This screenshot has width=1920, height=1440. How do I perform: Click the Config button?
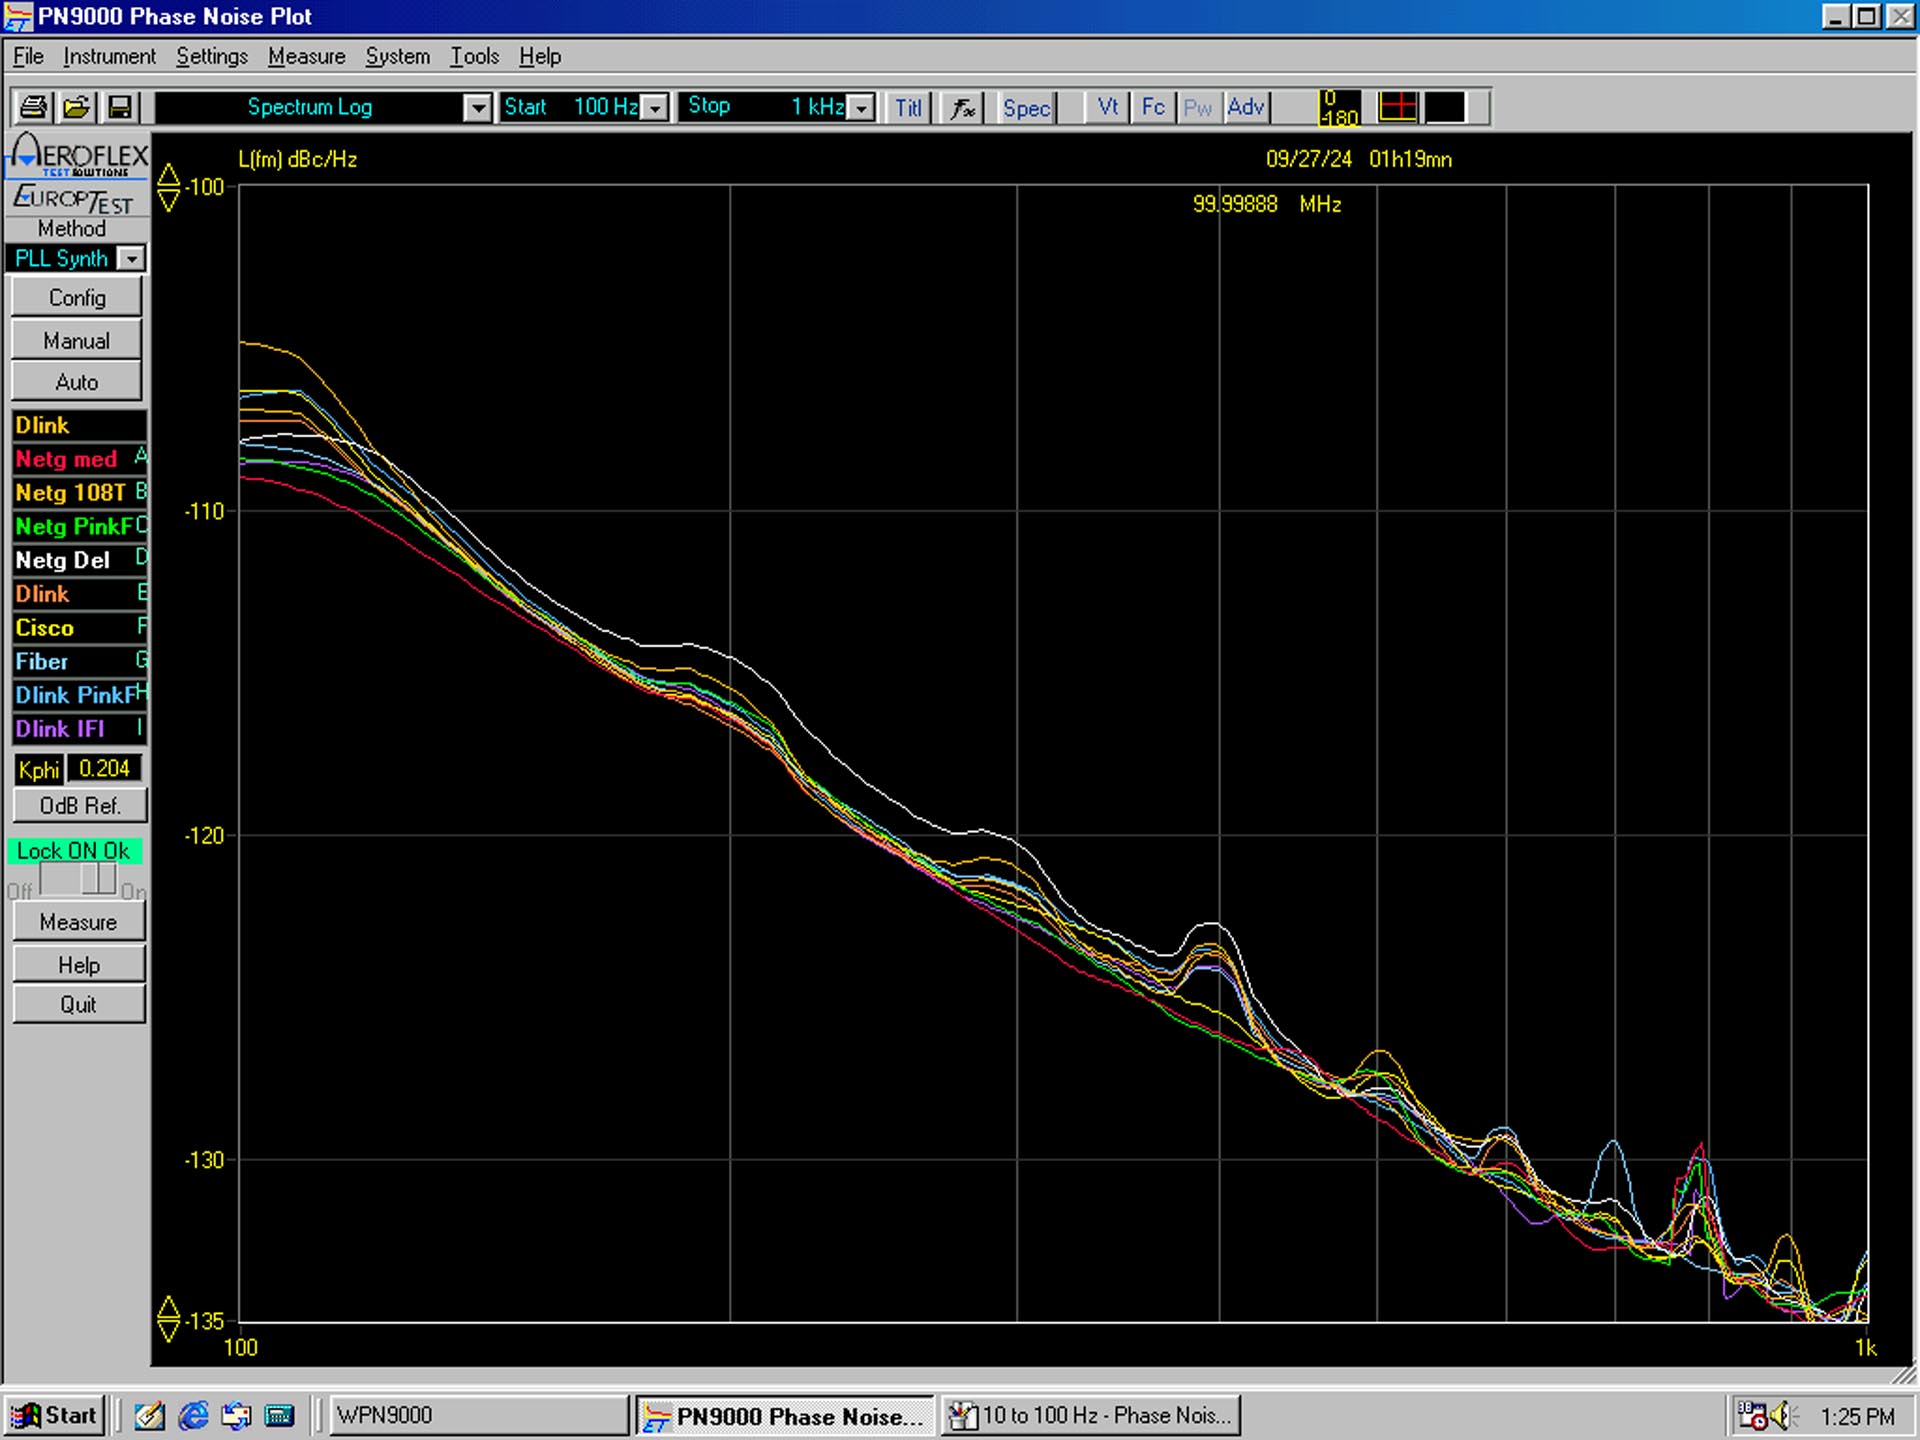point(77,297)
